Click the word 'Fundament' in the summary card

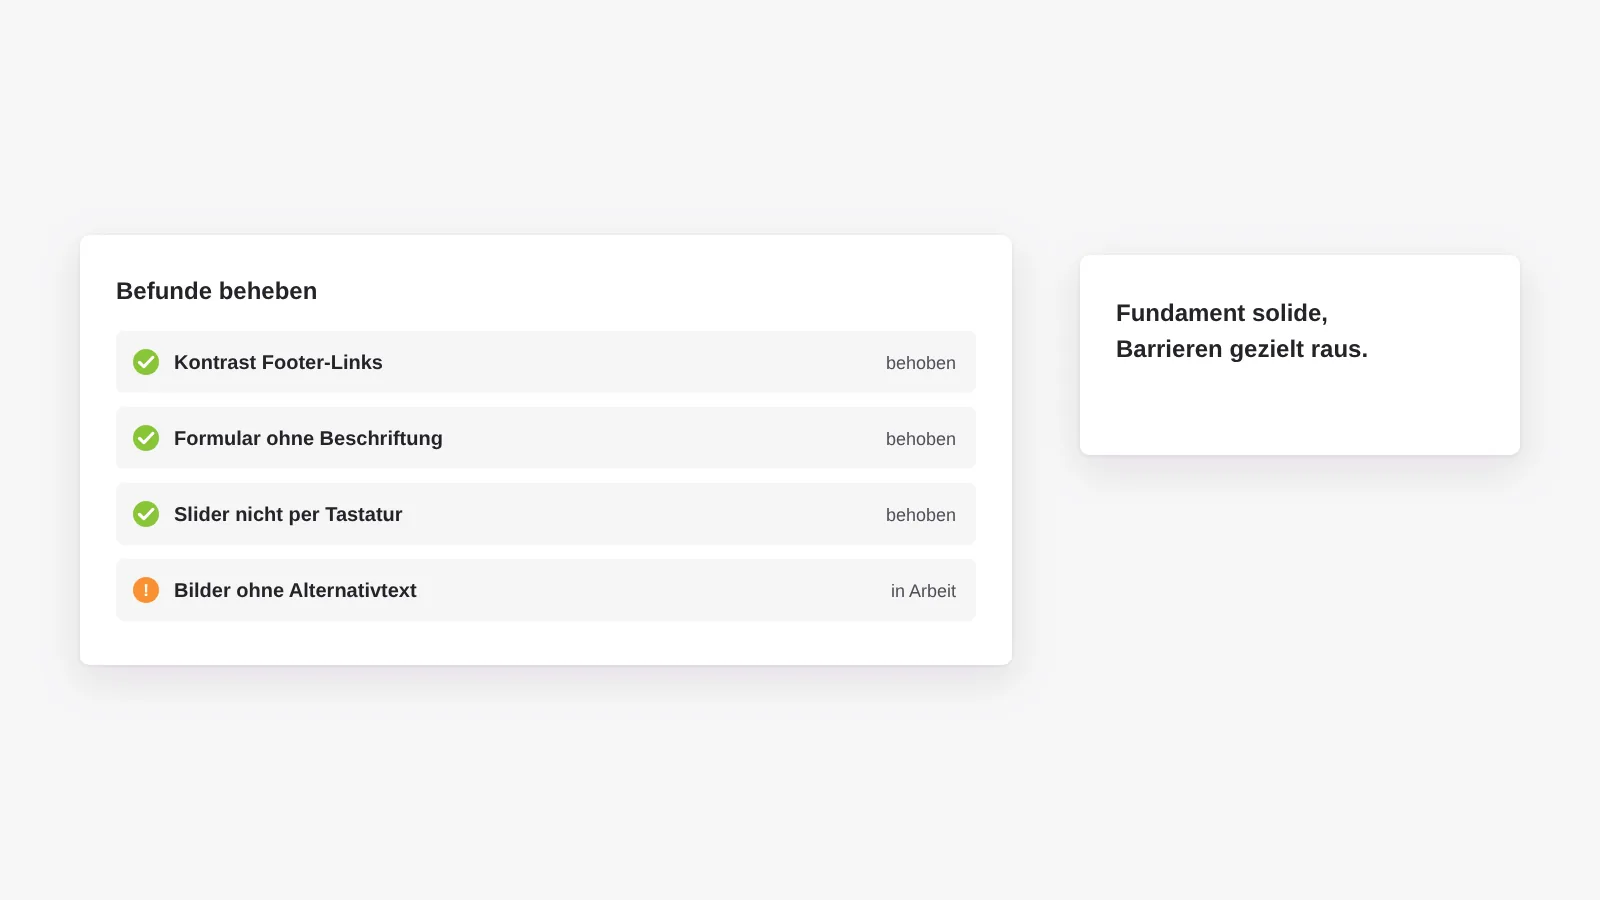click(x=1181, y=313)
